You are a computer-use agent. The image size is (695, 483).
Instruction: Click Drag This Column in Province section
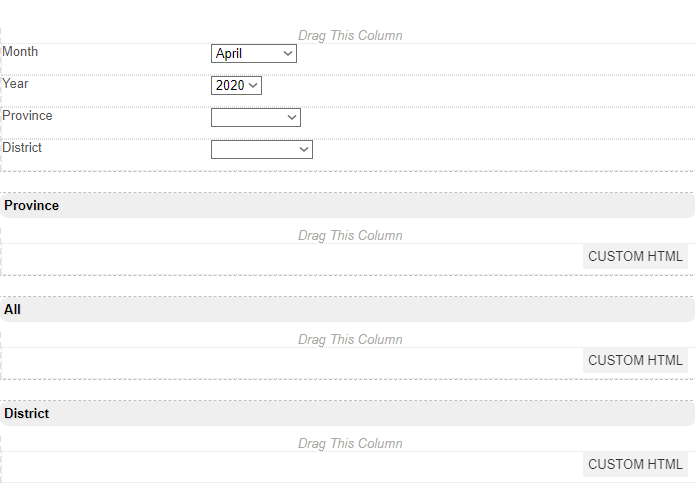point(350,236)
